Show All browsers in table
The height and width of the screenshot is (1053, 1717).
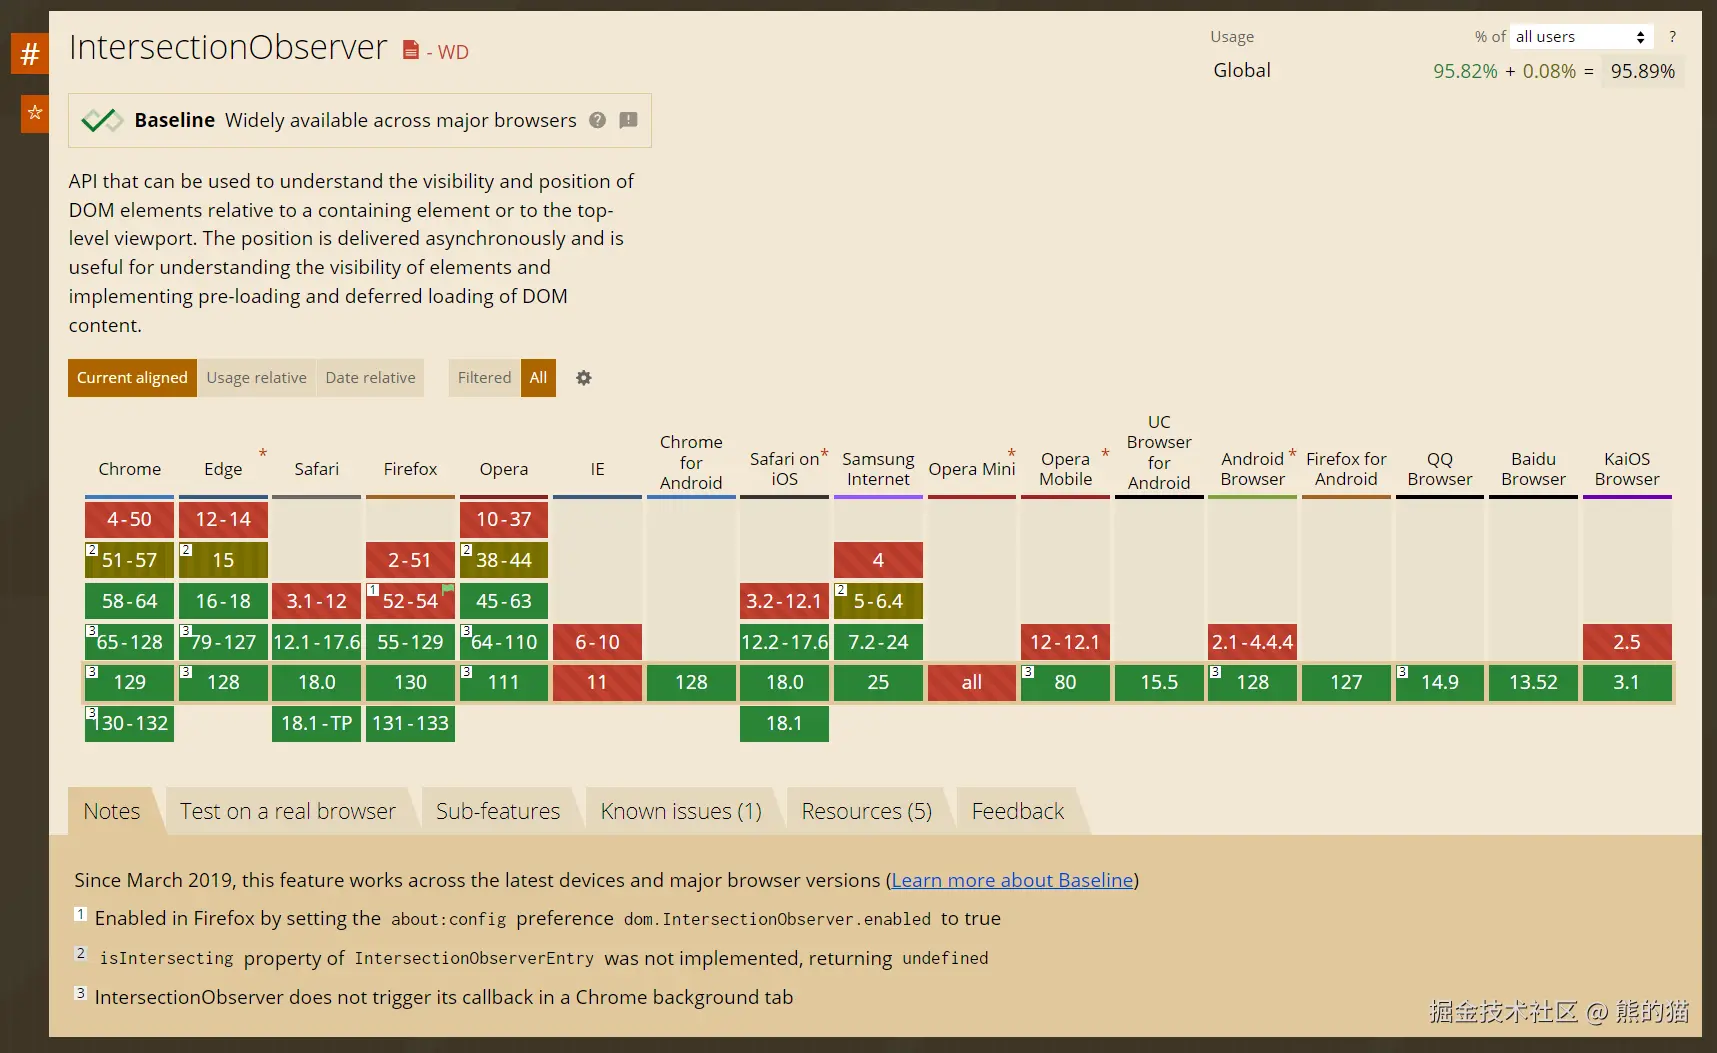(x=538, y=378)
